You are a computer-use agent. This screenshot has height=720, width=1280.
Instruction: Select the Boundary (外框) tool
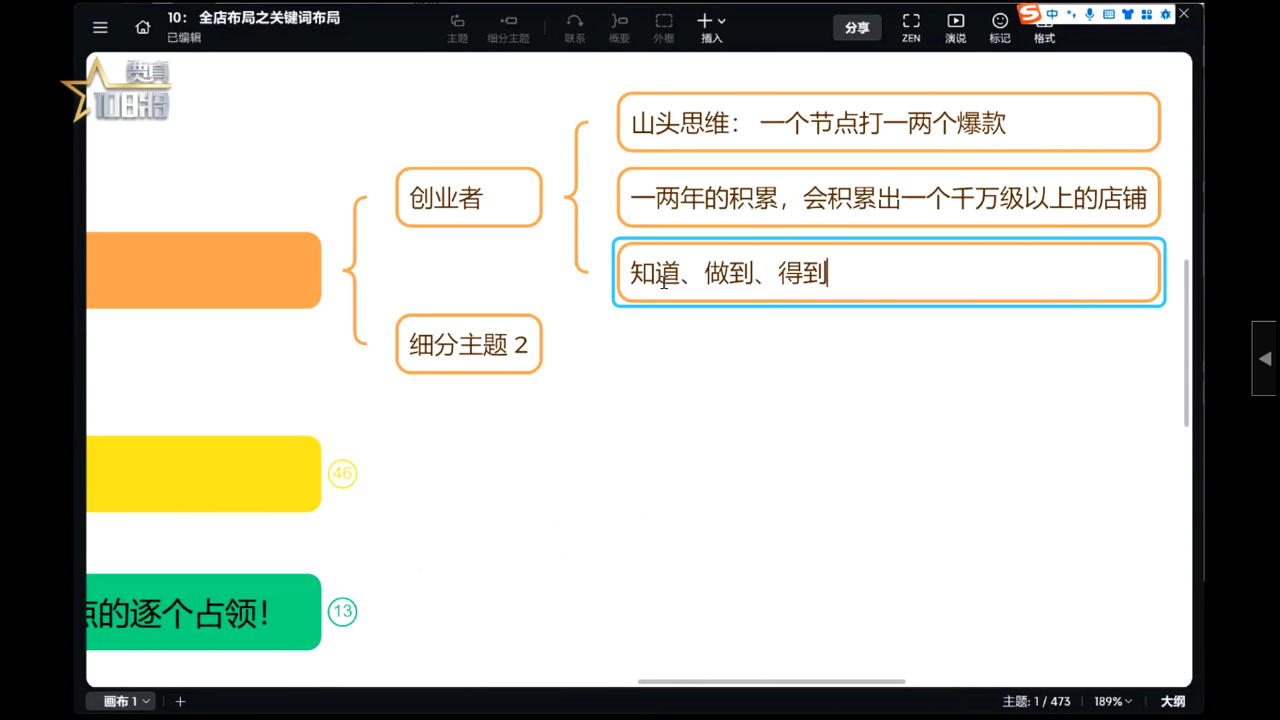[663, 27]
